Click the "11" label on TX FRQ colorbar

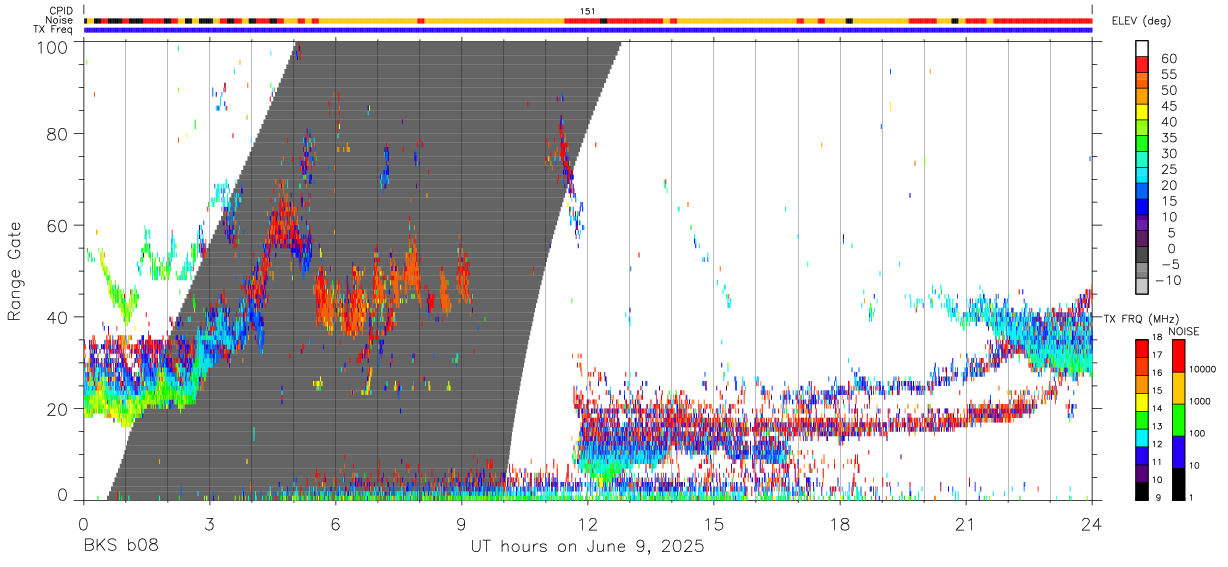1157,463
